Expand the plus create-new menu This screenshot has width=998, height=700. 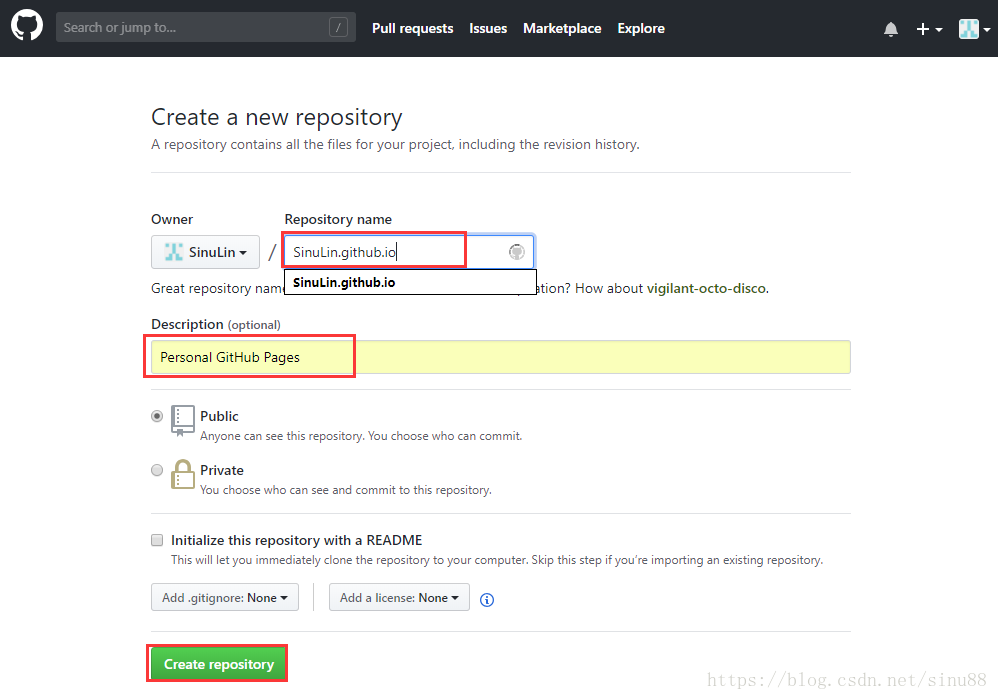pos(929,29)
